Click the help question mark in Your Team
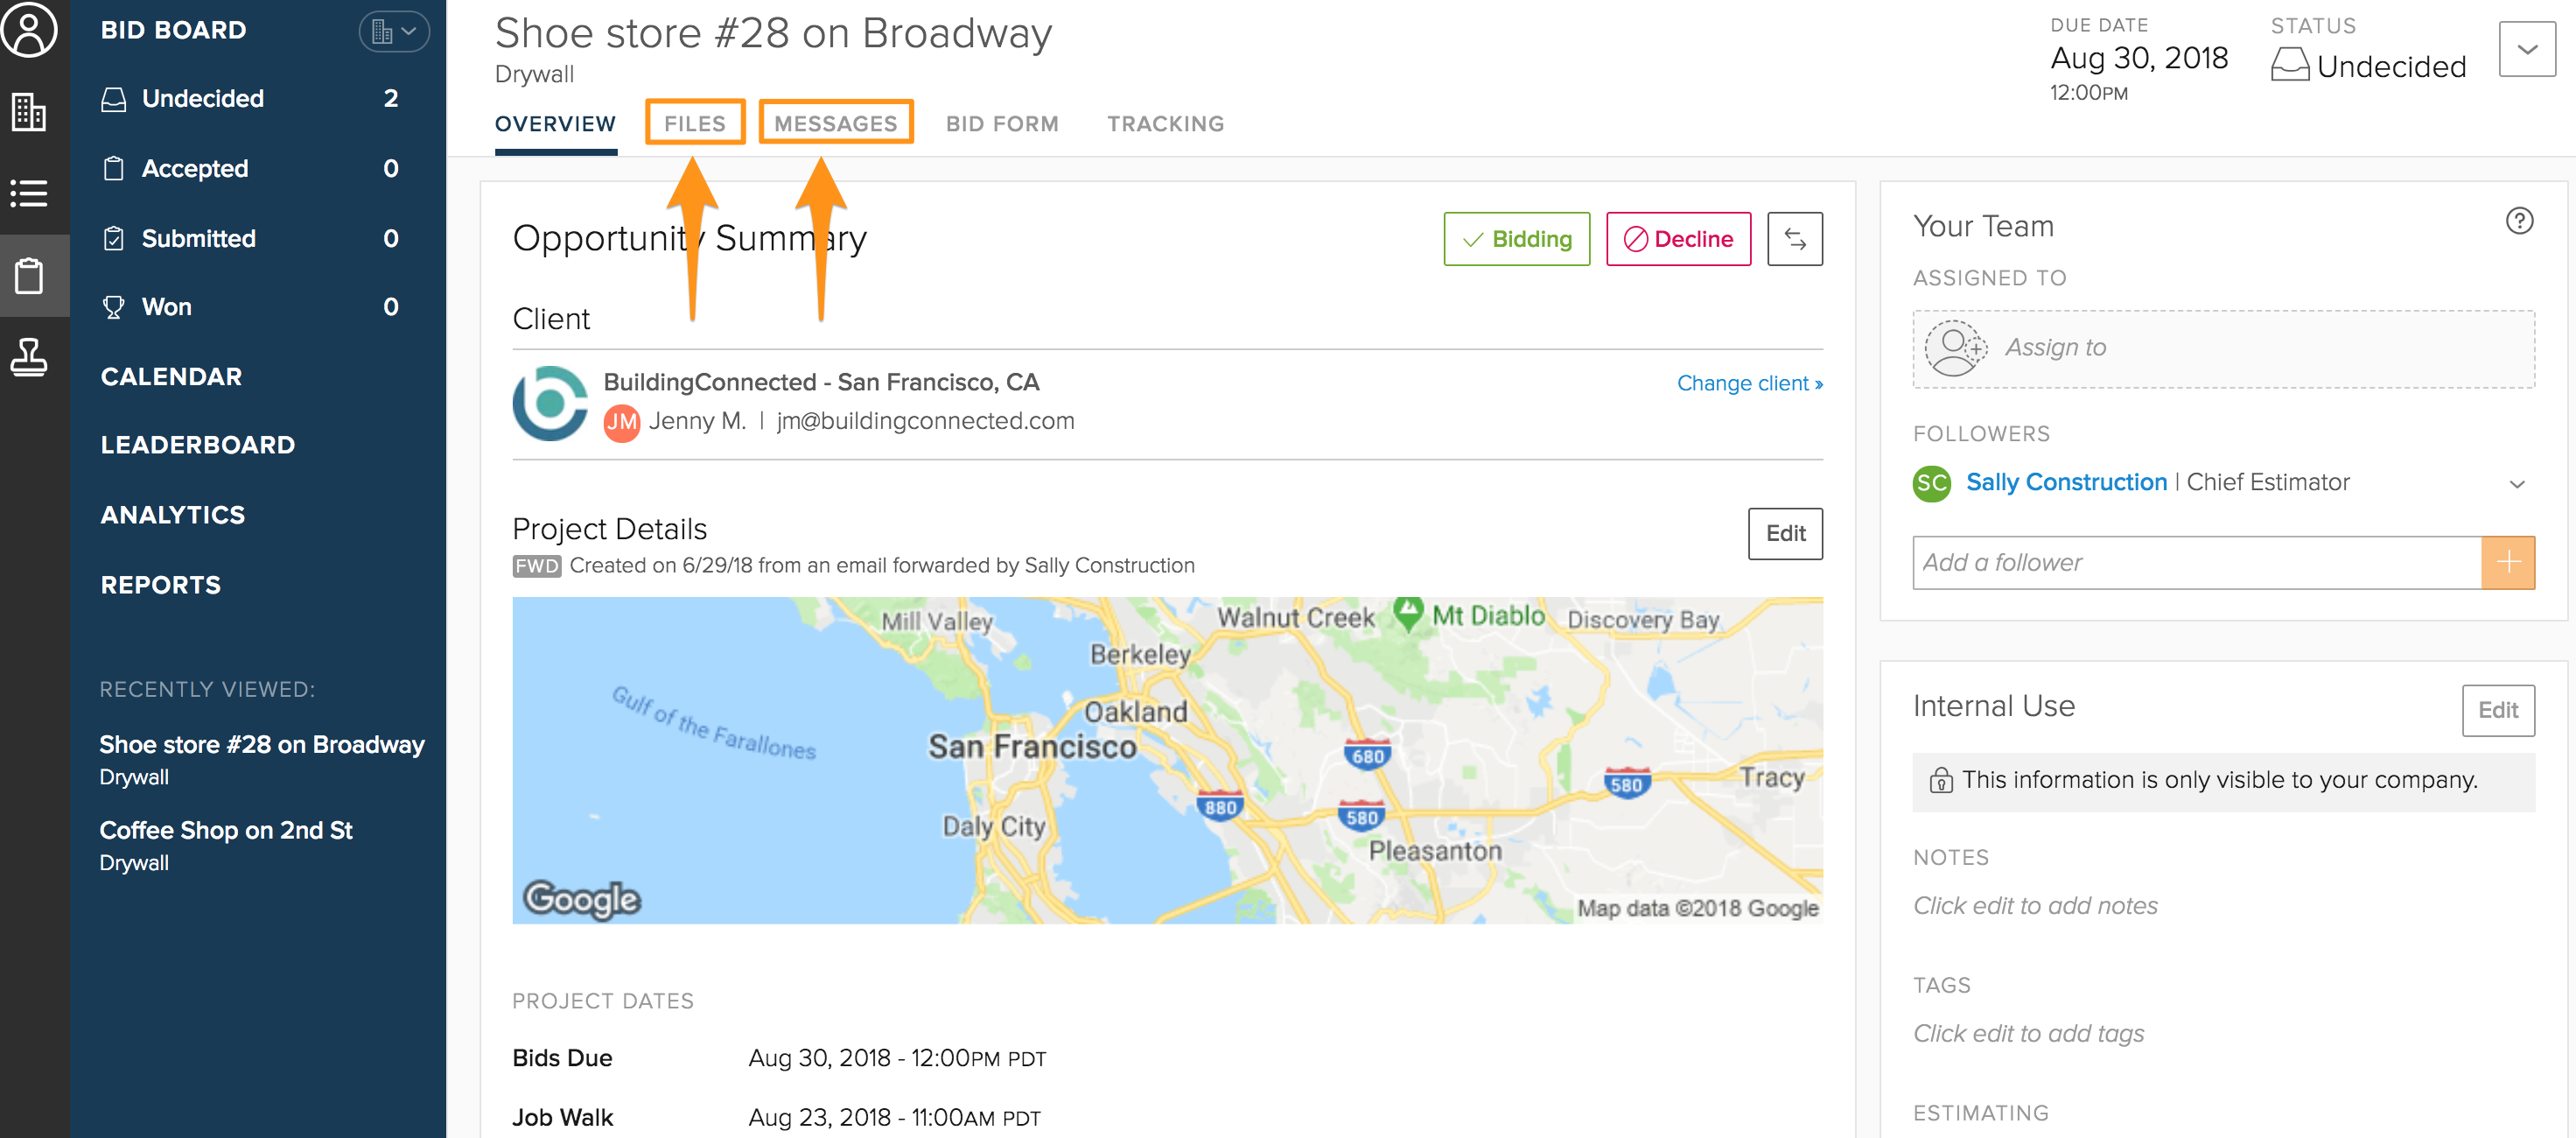The image size is (2576, 1138). (2518, 221)
